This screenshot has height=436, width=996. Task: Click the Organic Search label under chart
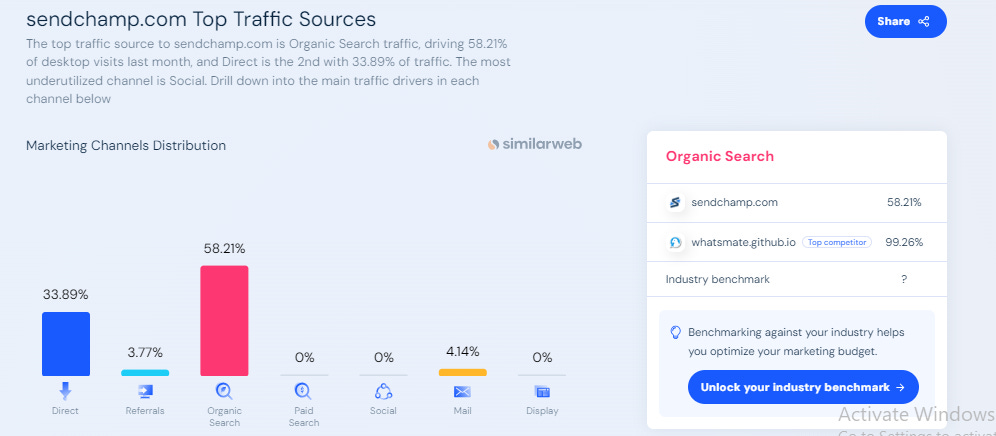click(x=224, y=417)
